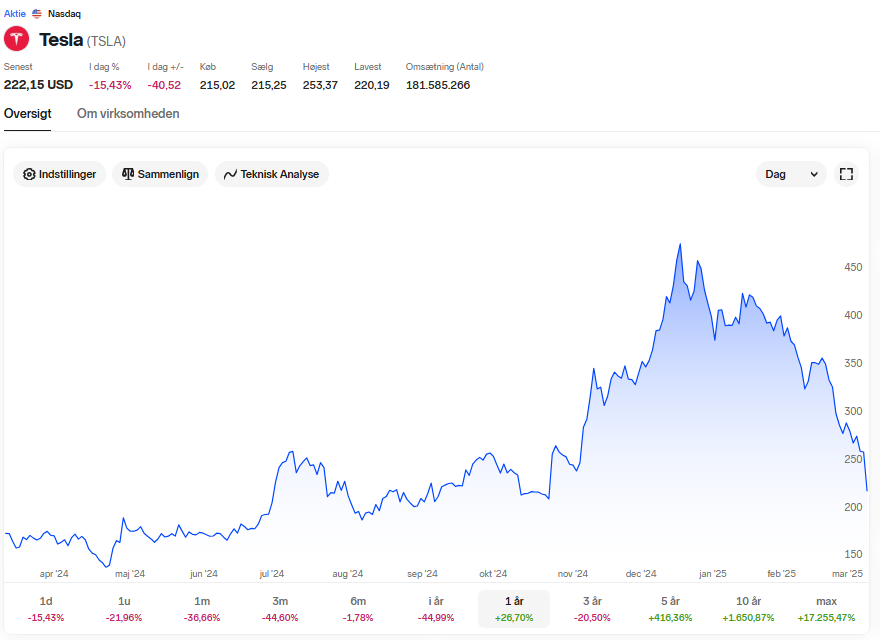Click the 250 y-axis label
Image resolution: width=880 pixels, height=640 pixels.
tap(853, 459)
